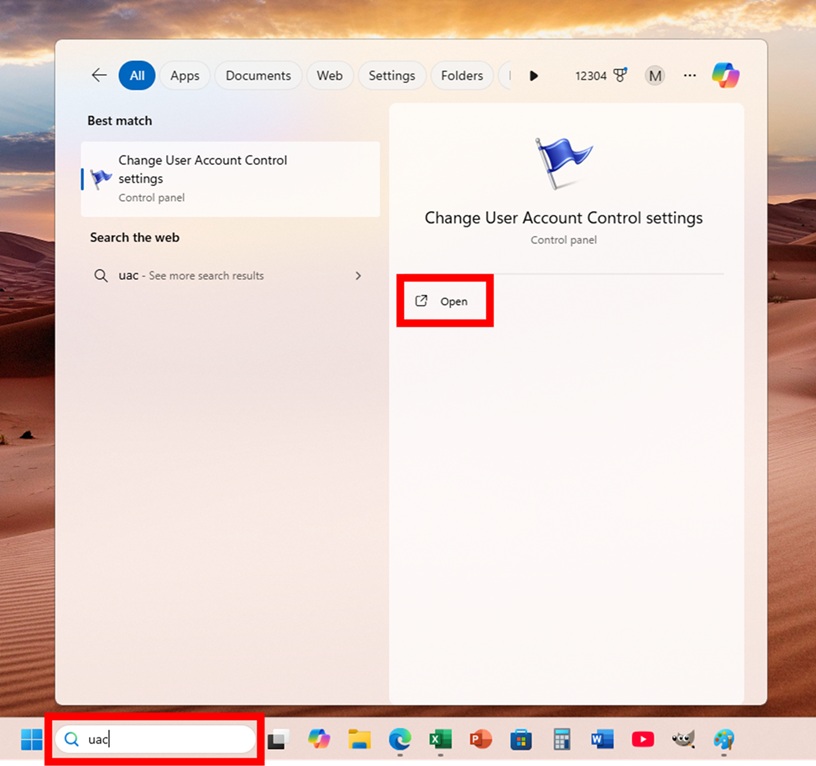
Task: Open the three-dot more options menu
Action: (689, 75)
